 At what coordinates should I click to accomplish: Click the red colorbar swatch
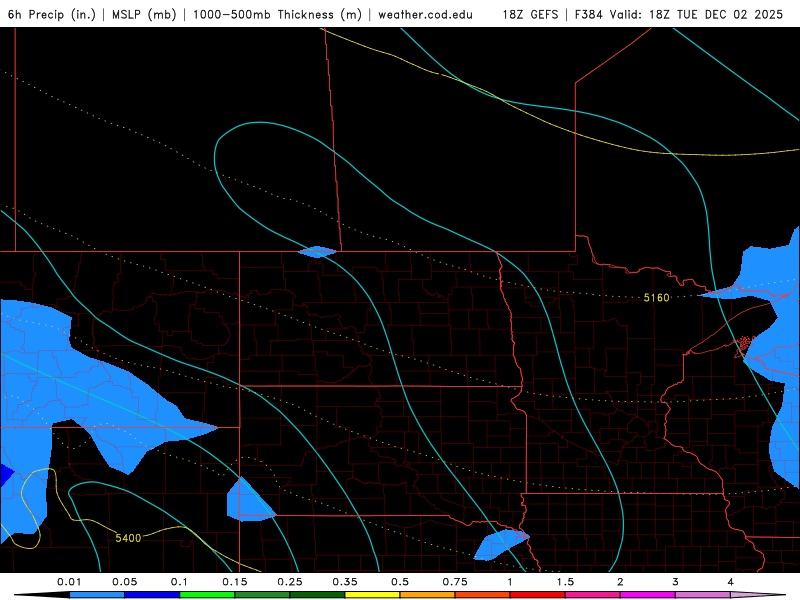pos(538,595)
